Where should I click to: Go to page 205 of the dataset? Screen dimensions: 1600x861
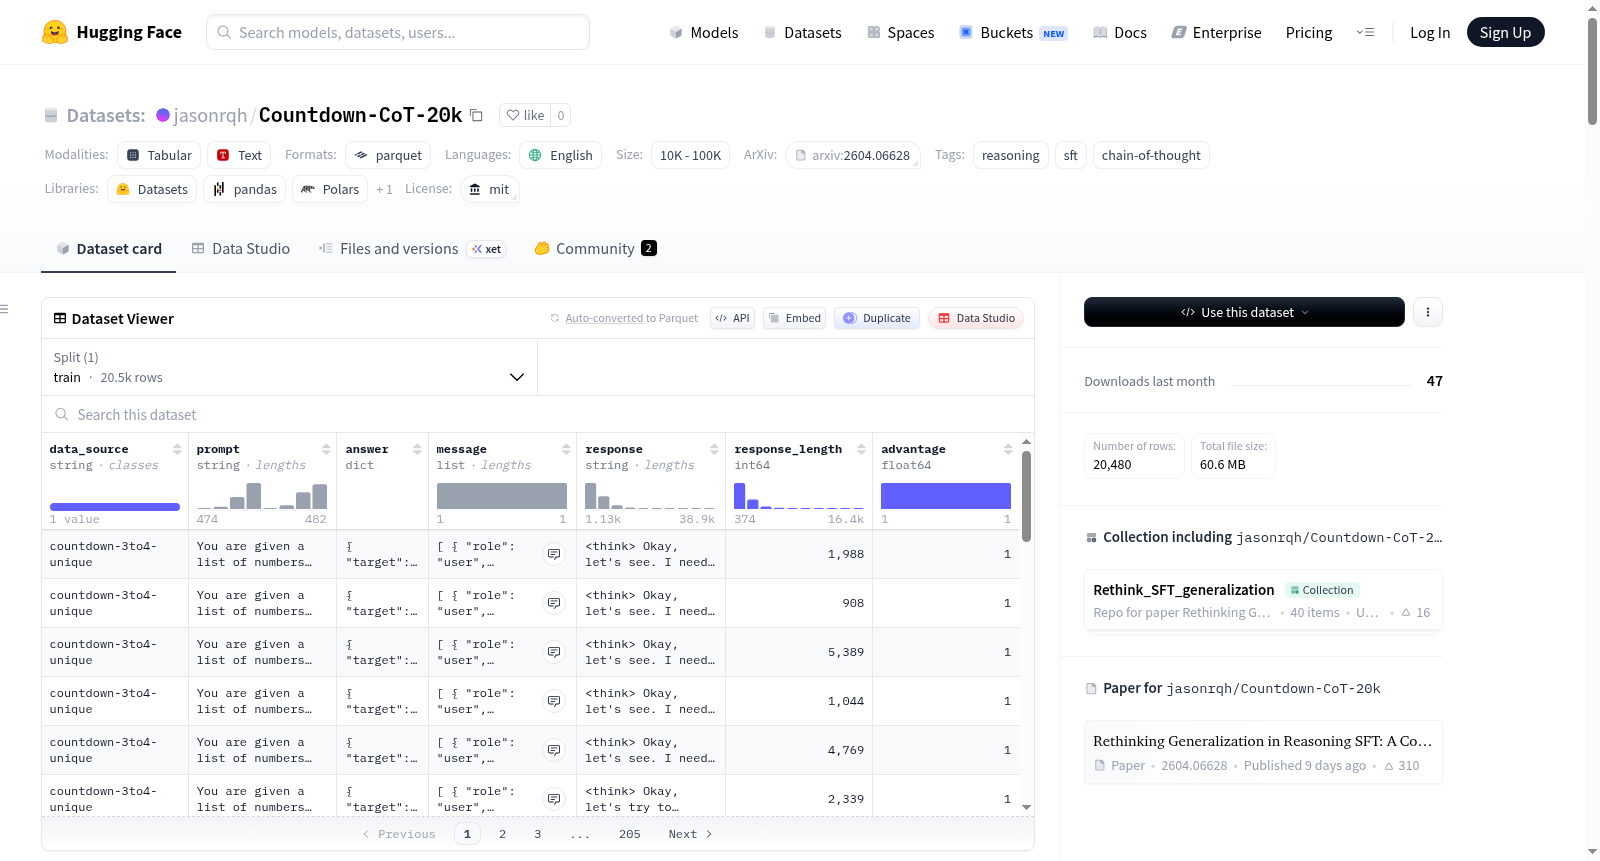pyautogui.click(x=630, y=834)
